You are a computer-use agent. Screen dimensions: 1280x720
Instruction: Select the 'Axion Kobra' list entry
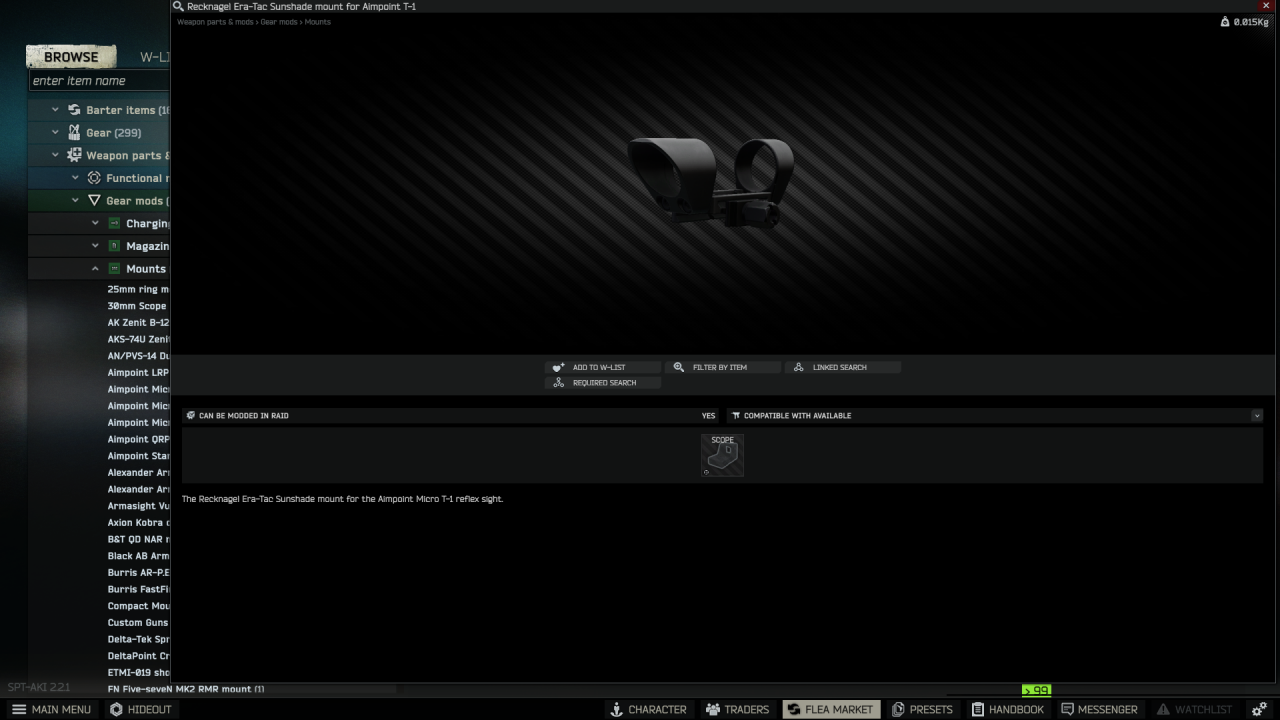pyautogui.click(x=138, y=523)
